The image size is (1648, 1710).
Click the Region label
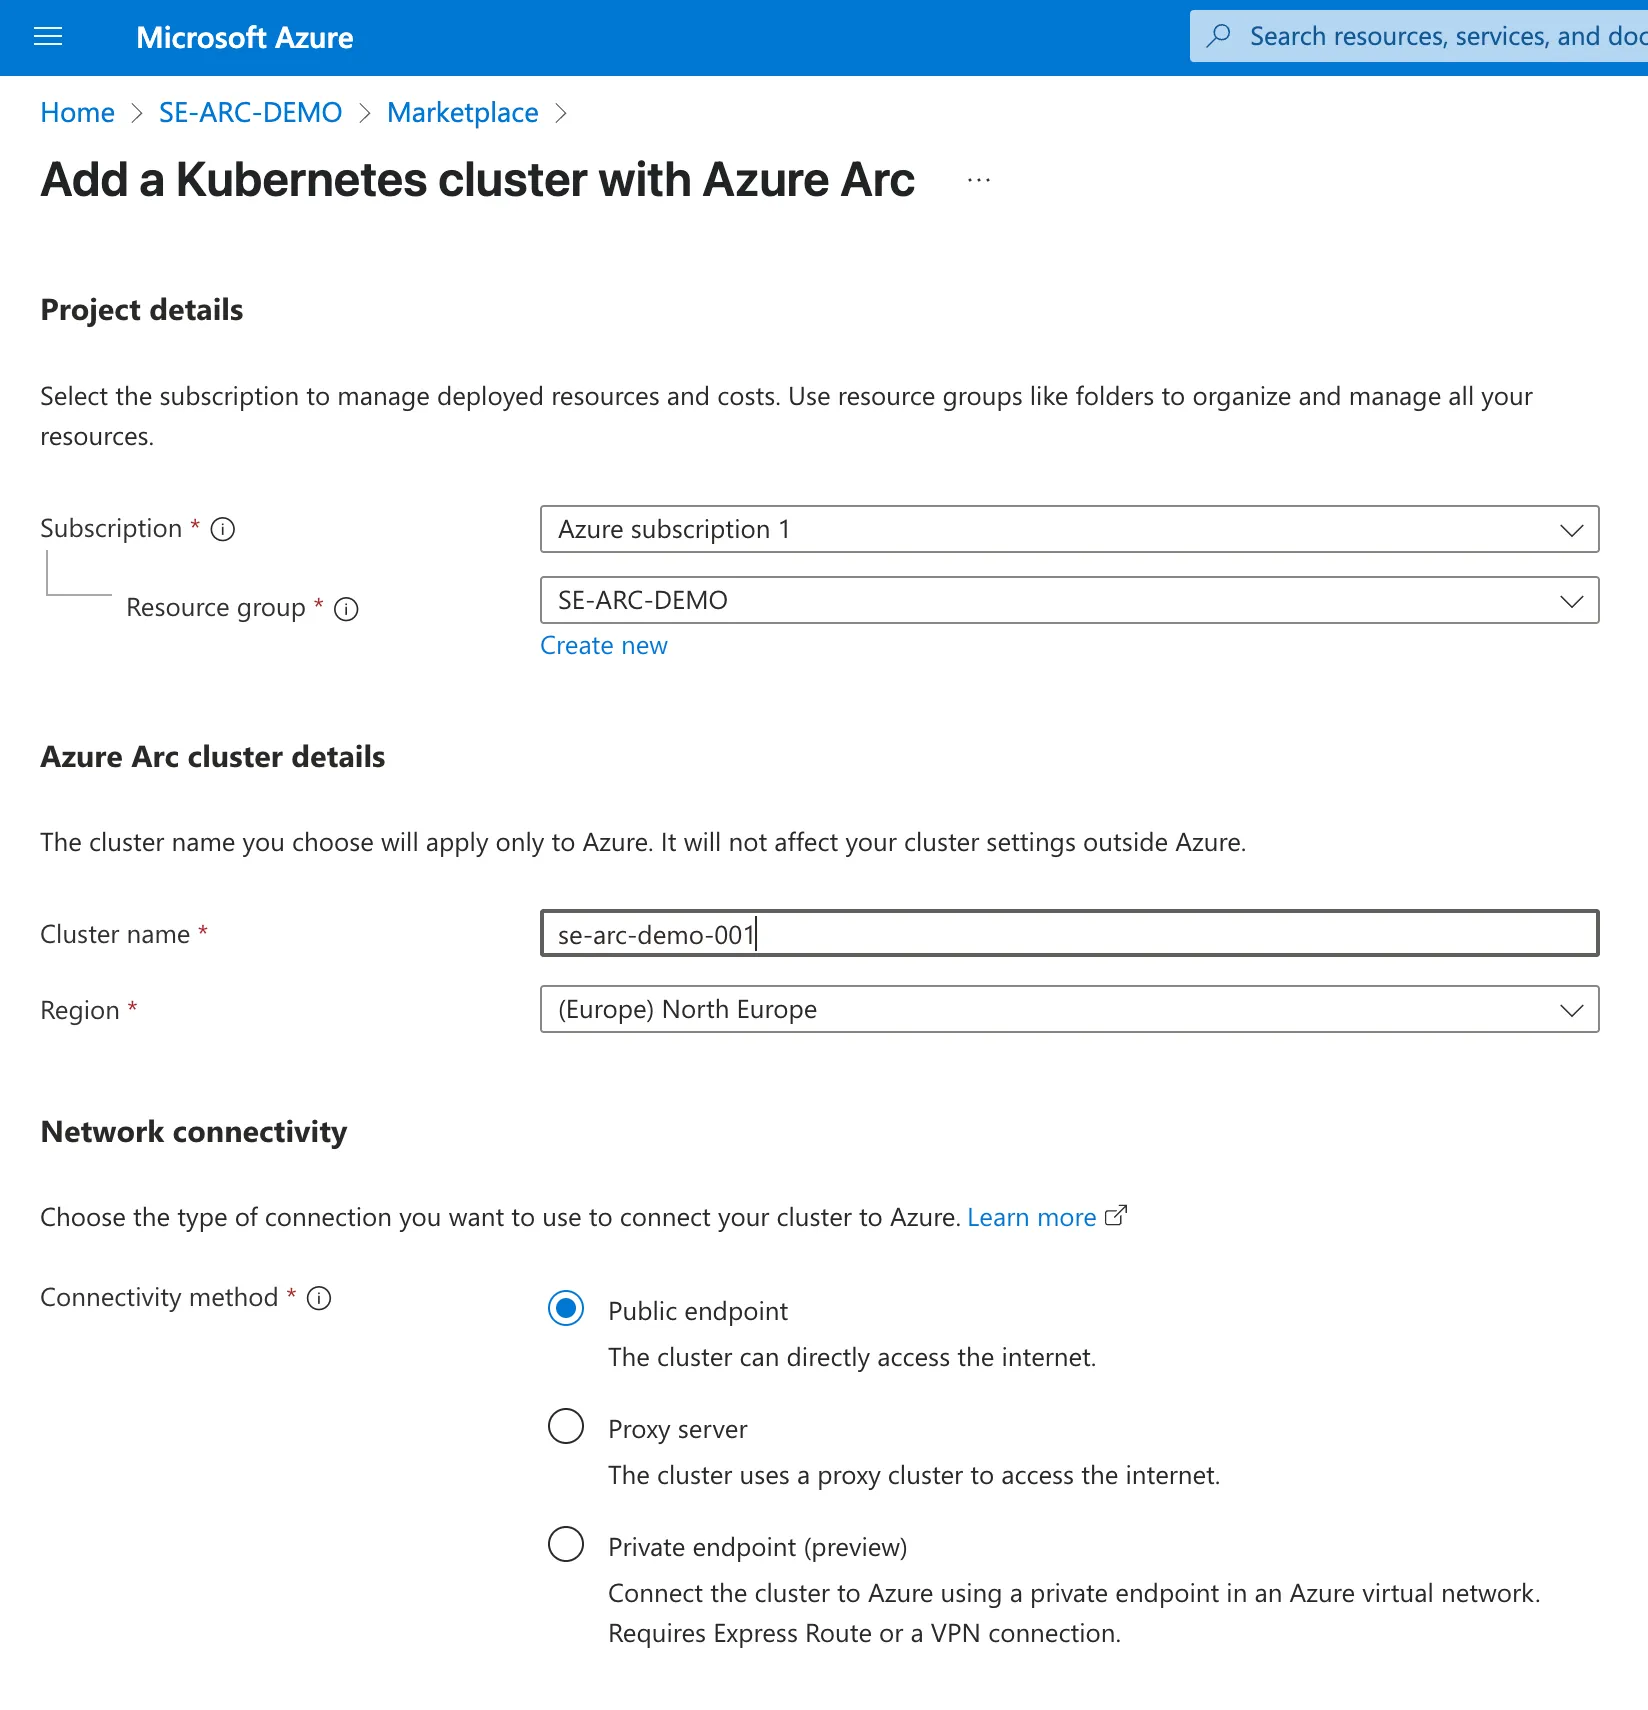pyautogui.click(x=80, y=1010)
